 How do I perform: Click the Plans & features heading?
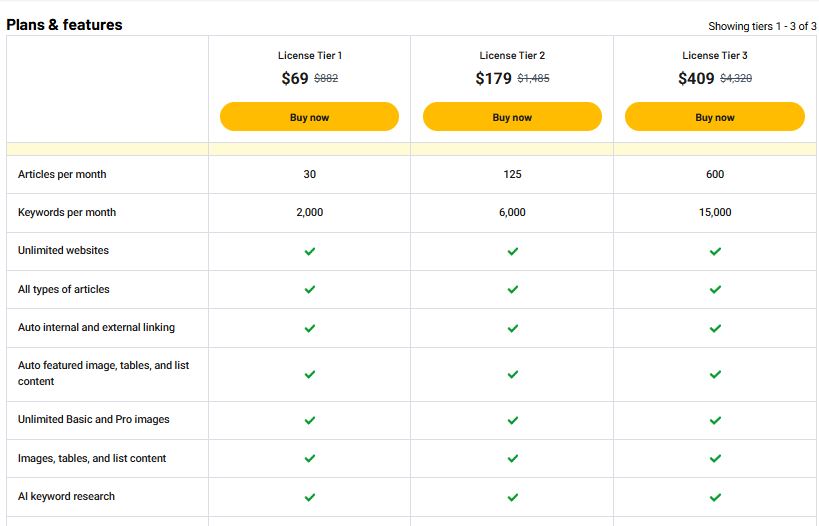[x=64, y=25]
